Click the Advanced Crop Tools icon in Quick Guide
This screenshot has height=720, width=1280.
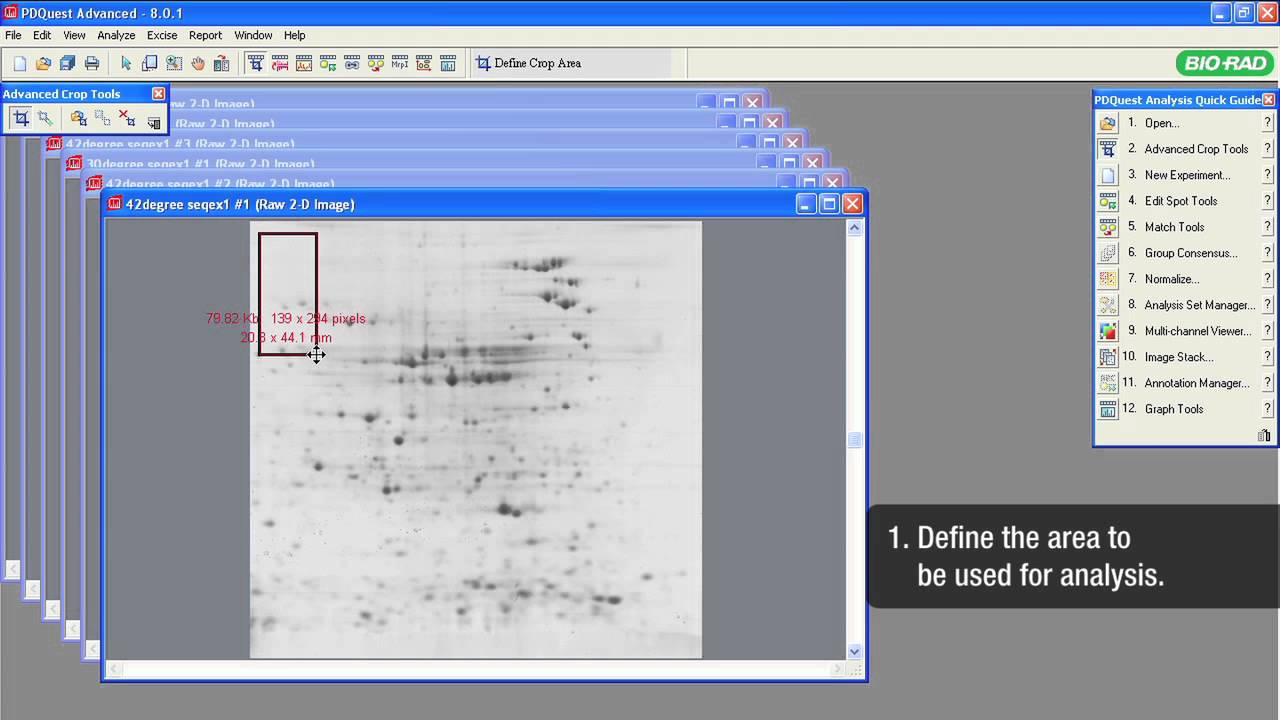pos(1108,149)
